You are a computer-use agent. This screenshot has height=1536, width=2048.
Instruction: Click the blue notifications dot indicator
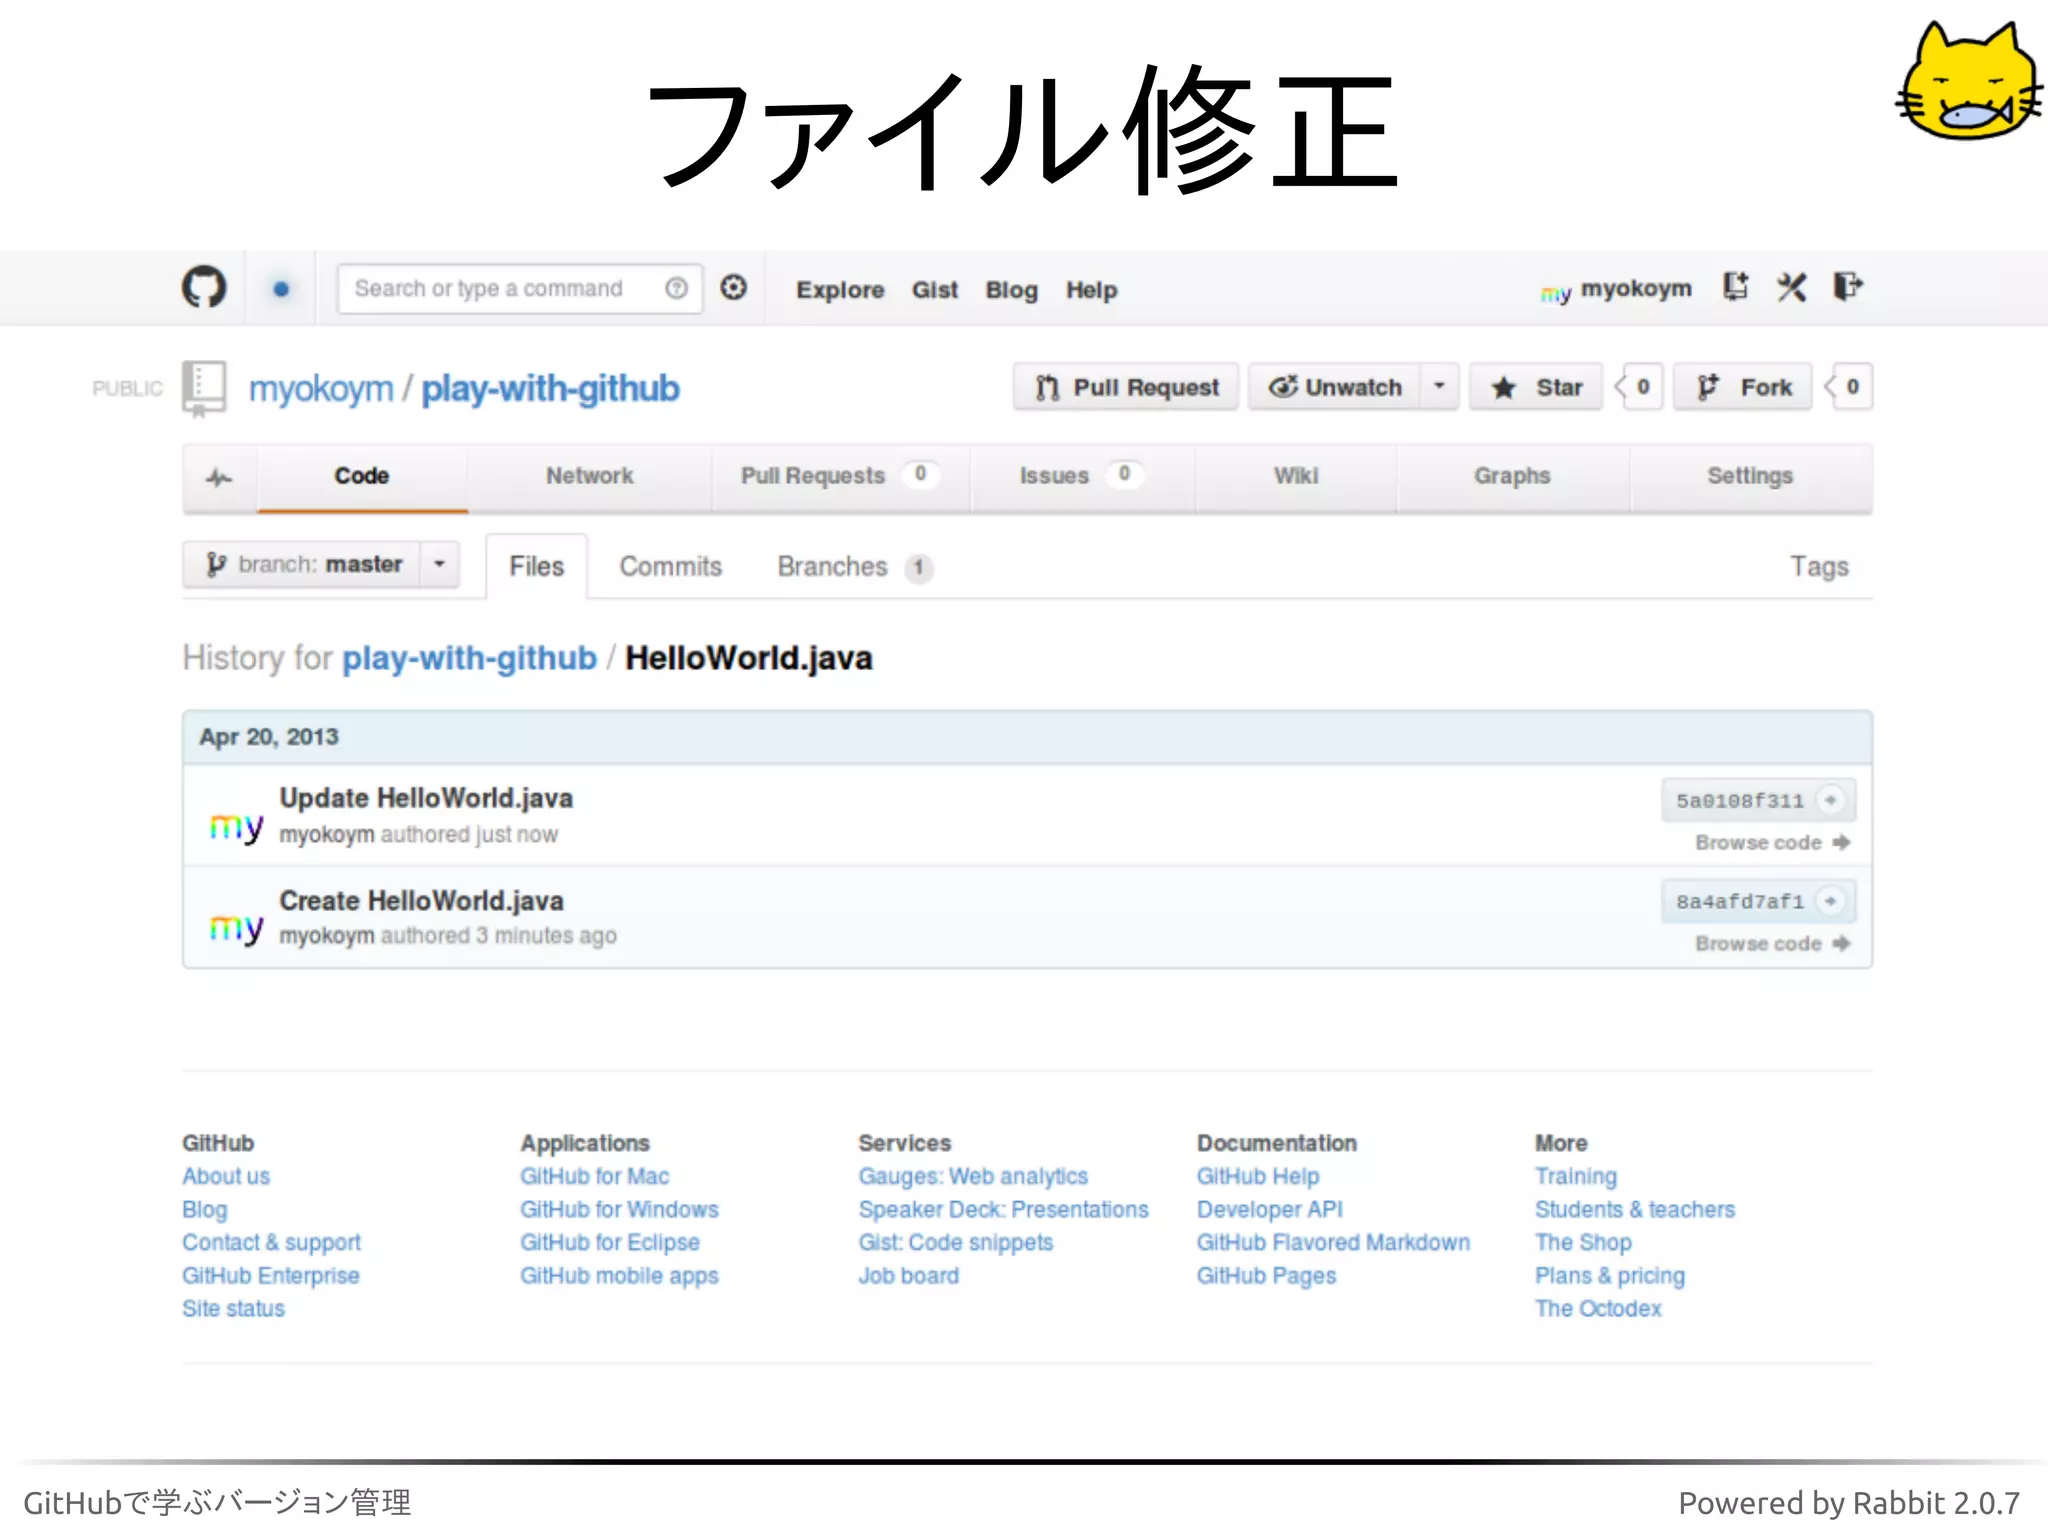coord(281,289)
